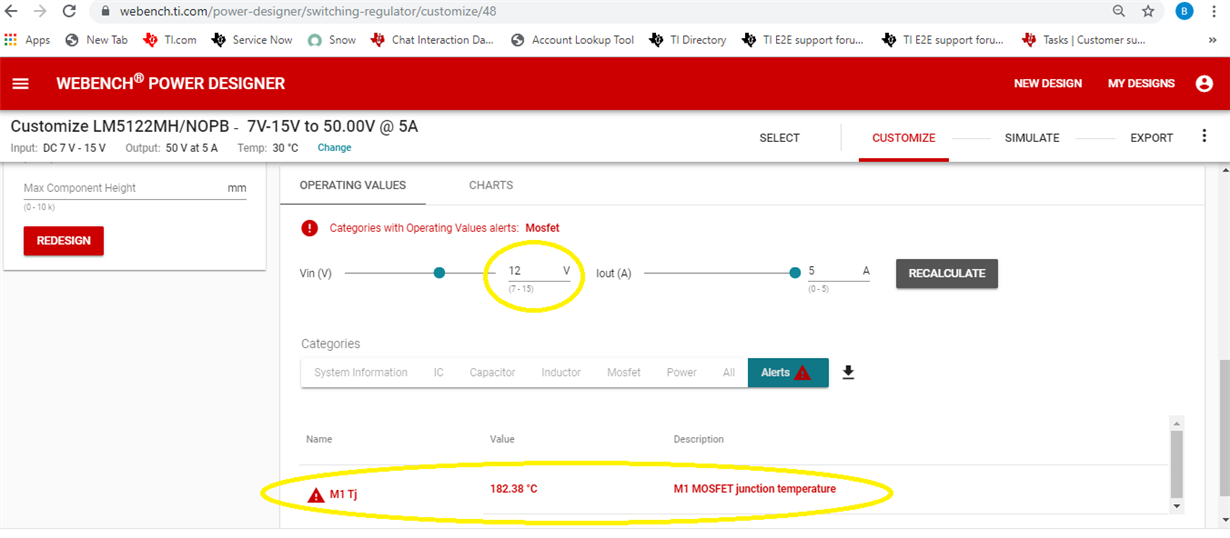1230x538 pixels.
Task: Open the design options vertical-dots menu
Action: click(1204, 137)
